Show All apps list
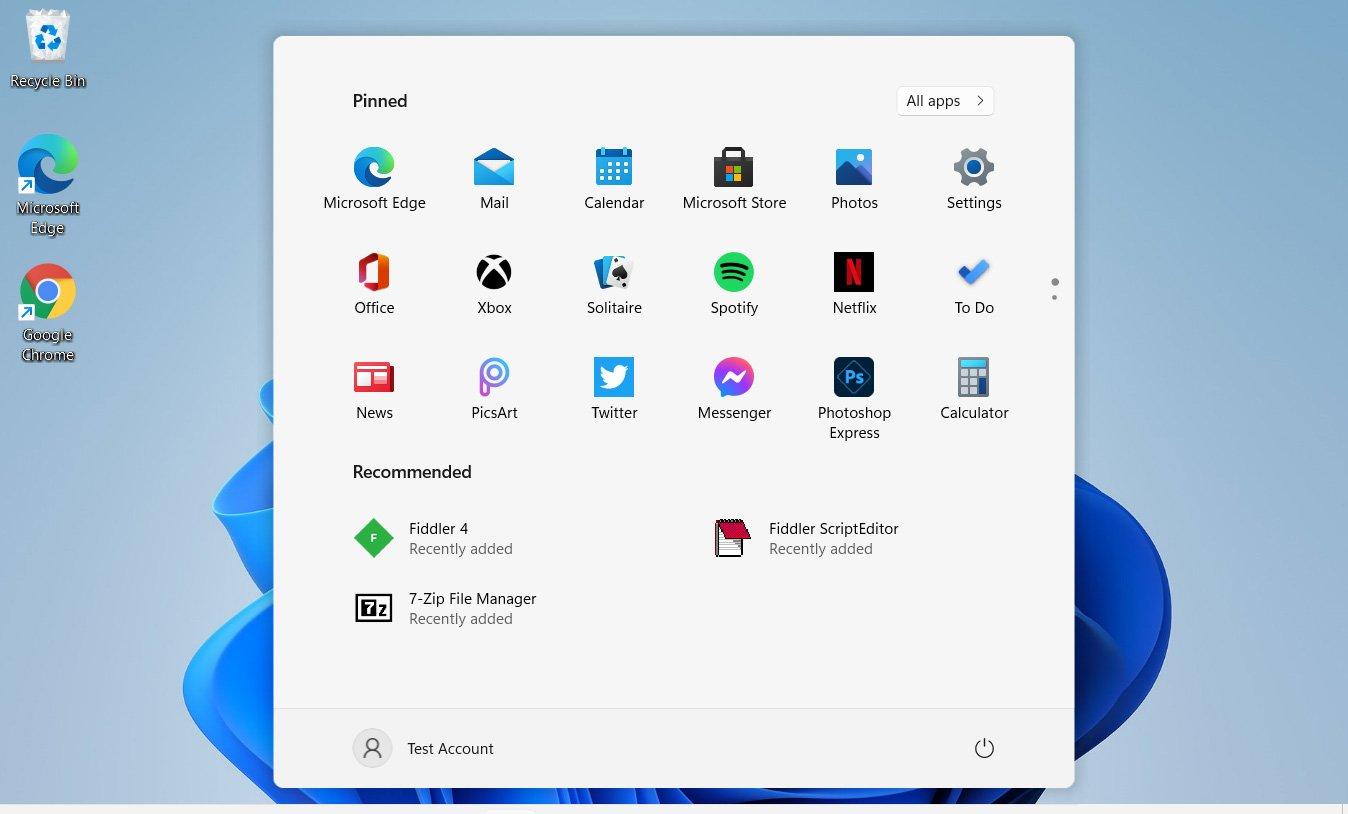Viewport: 1348px width, 814px height. point(945,101)
